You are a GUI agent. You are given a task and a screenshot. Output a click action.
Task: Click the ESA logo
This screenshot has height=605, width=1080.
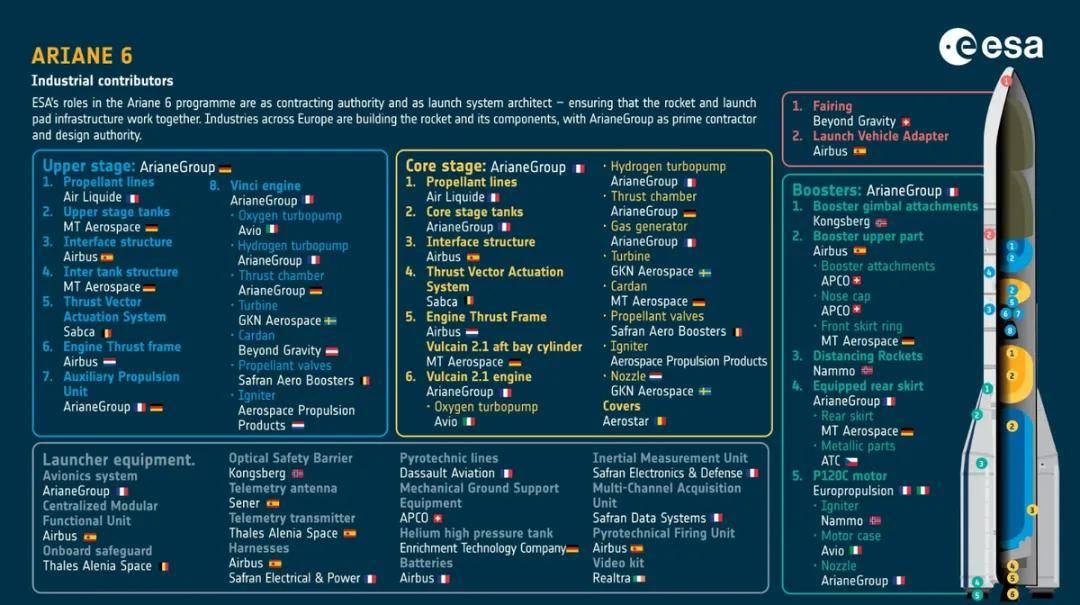click(991, 47)
